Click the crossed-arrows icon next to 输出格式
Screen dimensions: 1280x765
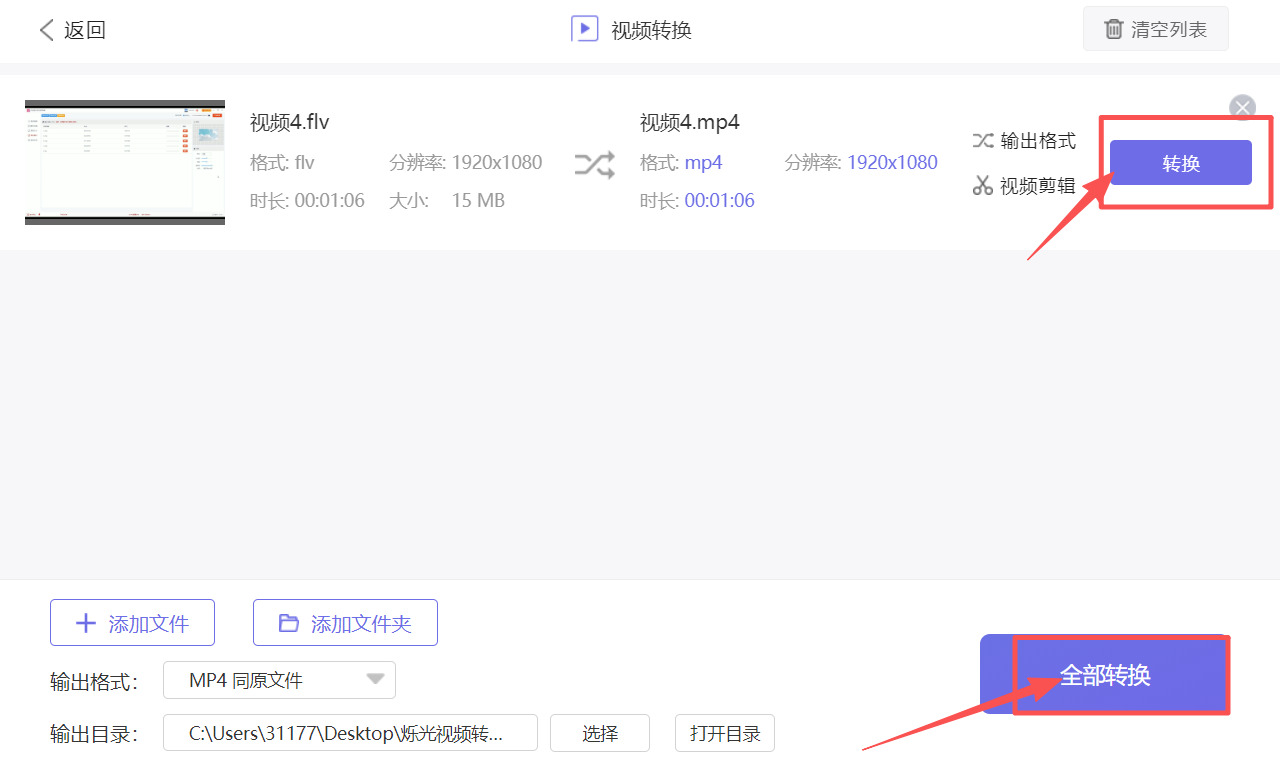pos(983,140)
